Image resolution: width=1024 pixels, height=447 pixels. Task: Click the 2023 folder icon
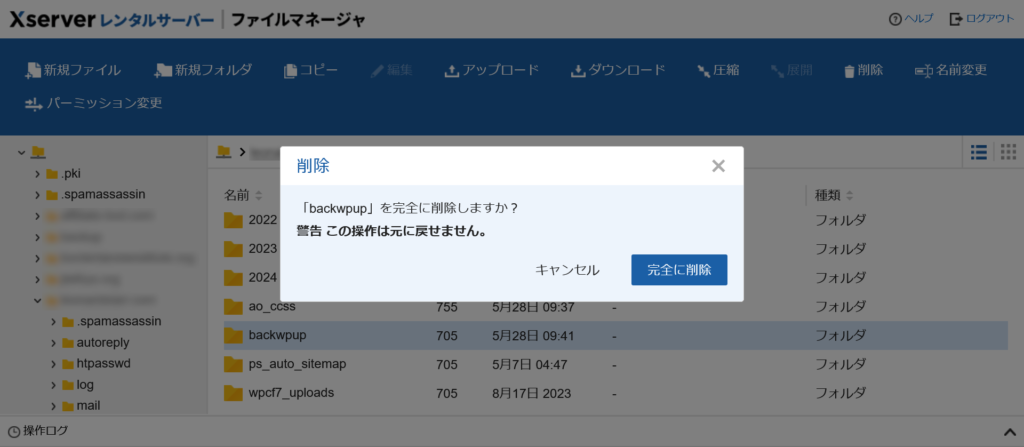[x=233, y=249]
